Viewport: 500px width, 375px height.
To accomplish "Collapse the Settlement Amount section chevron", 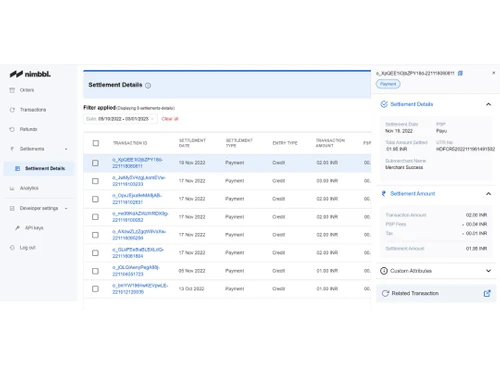I will pos(488,194).
